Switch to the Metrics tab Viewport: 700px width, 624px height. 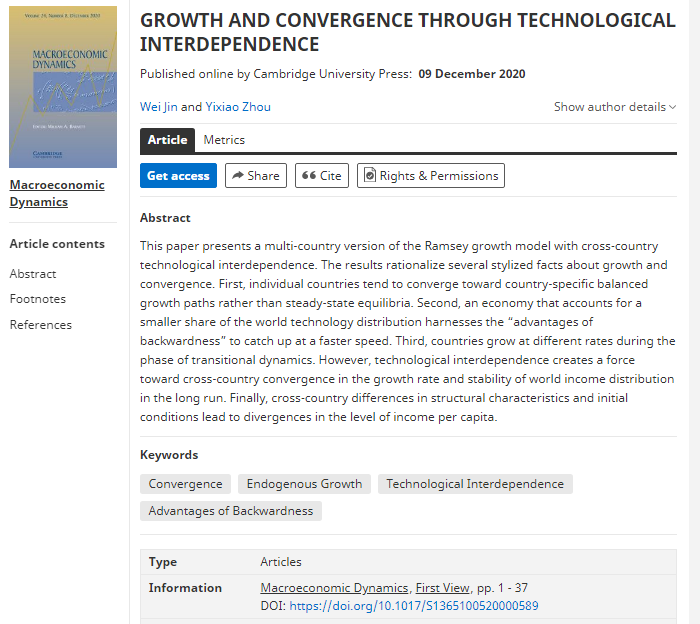(x=224, y=140)
